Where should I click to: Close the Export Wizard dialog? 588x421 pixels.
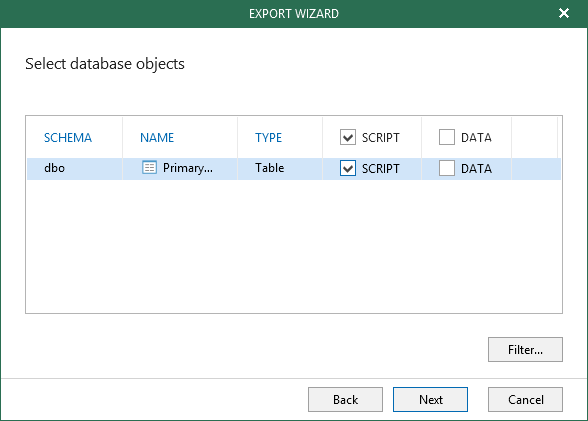[x=564, y=13]
